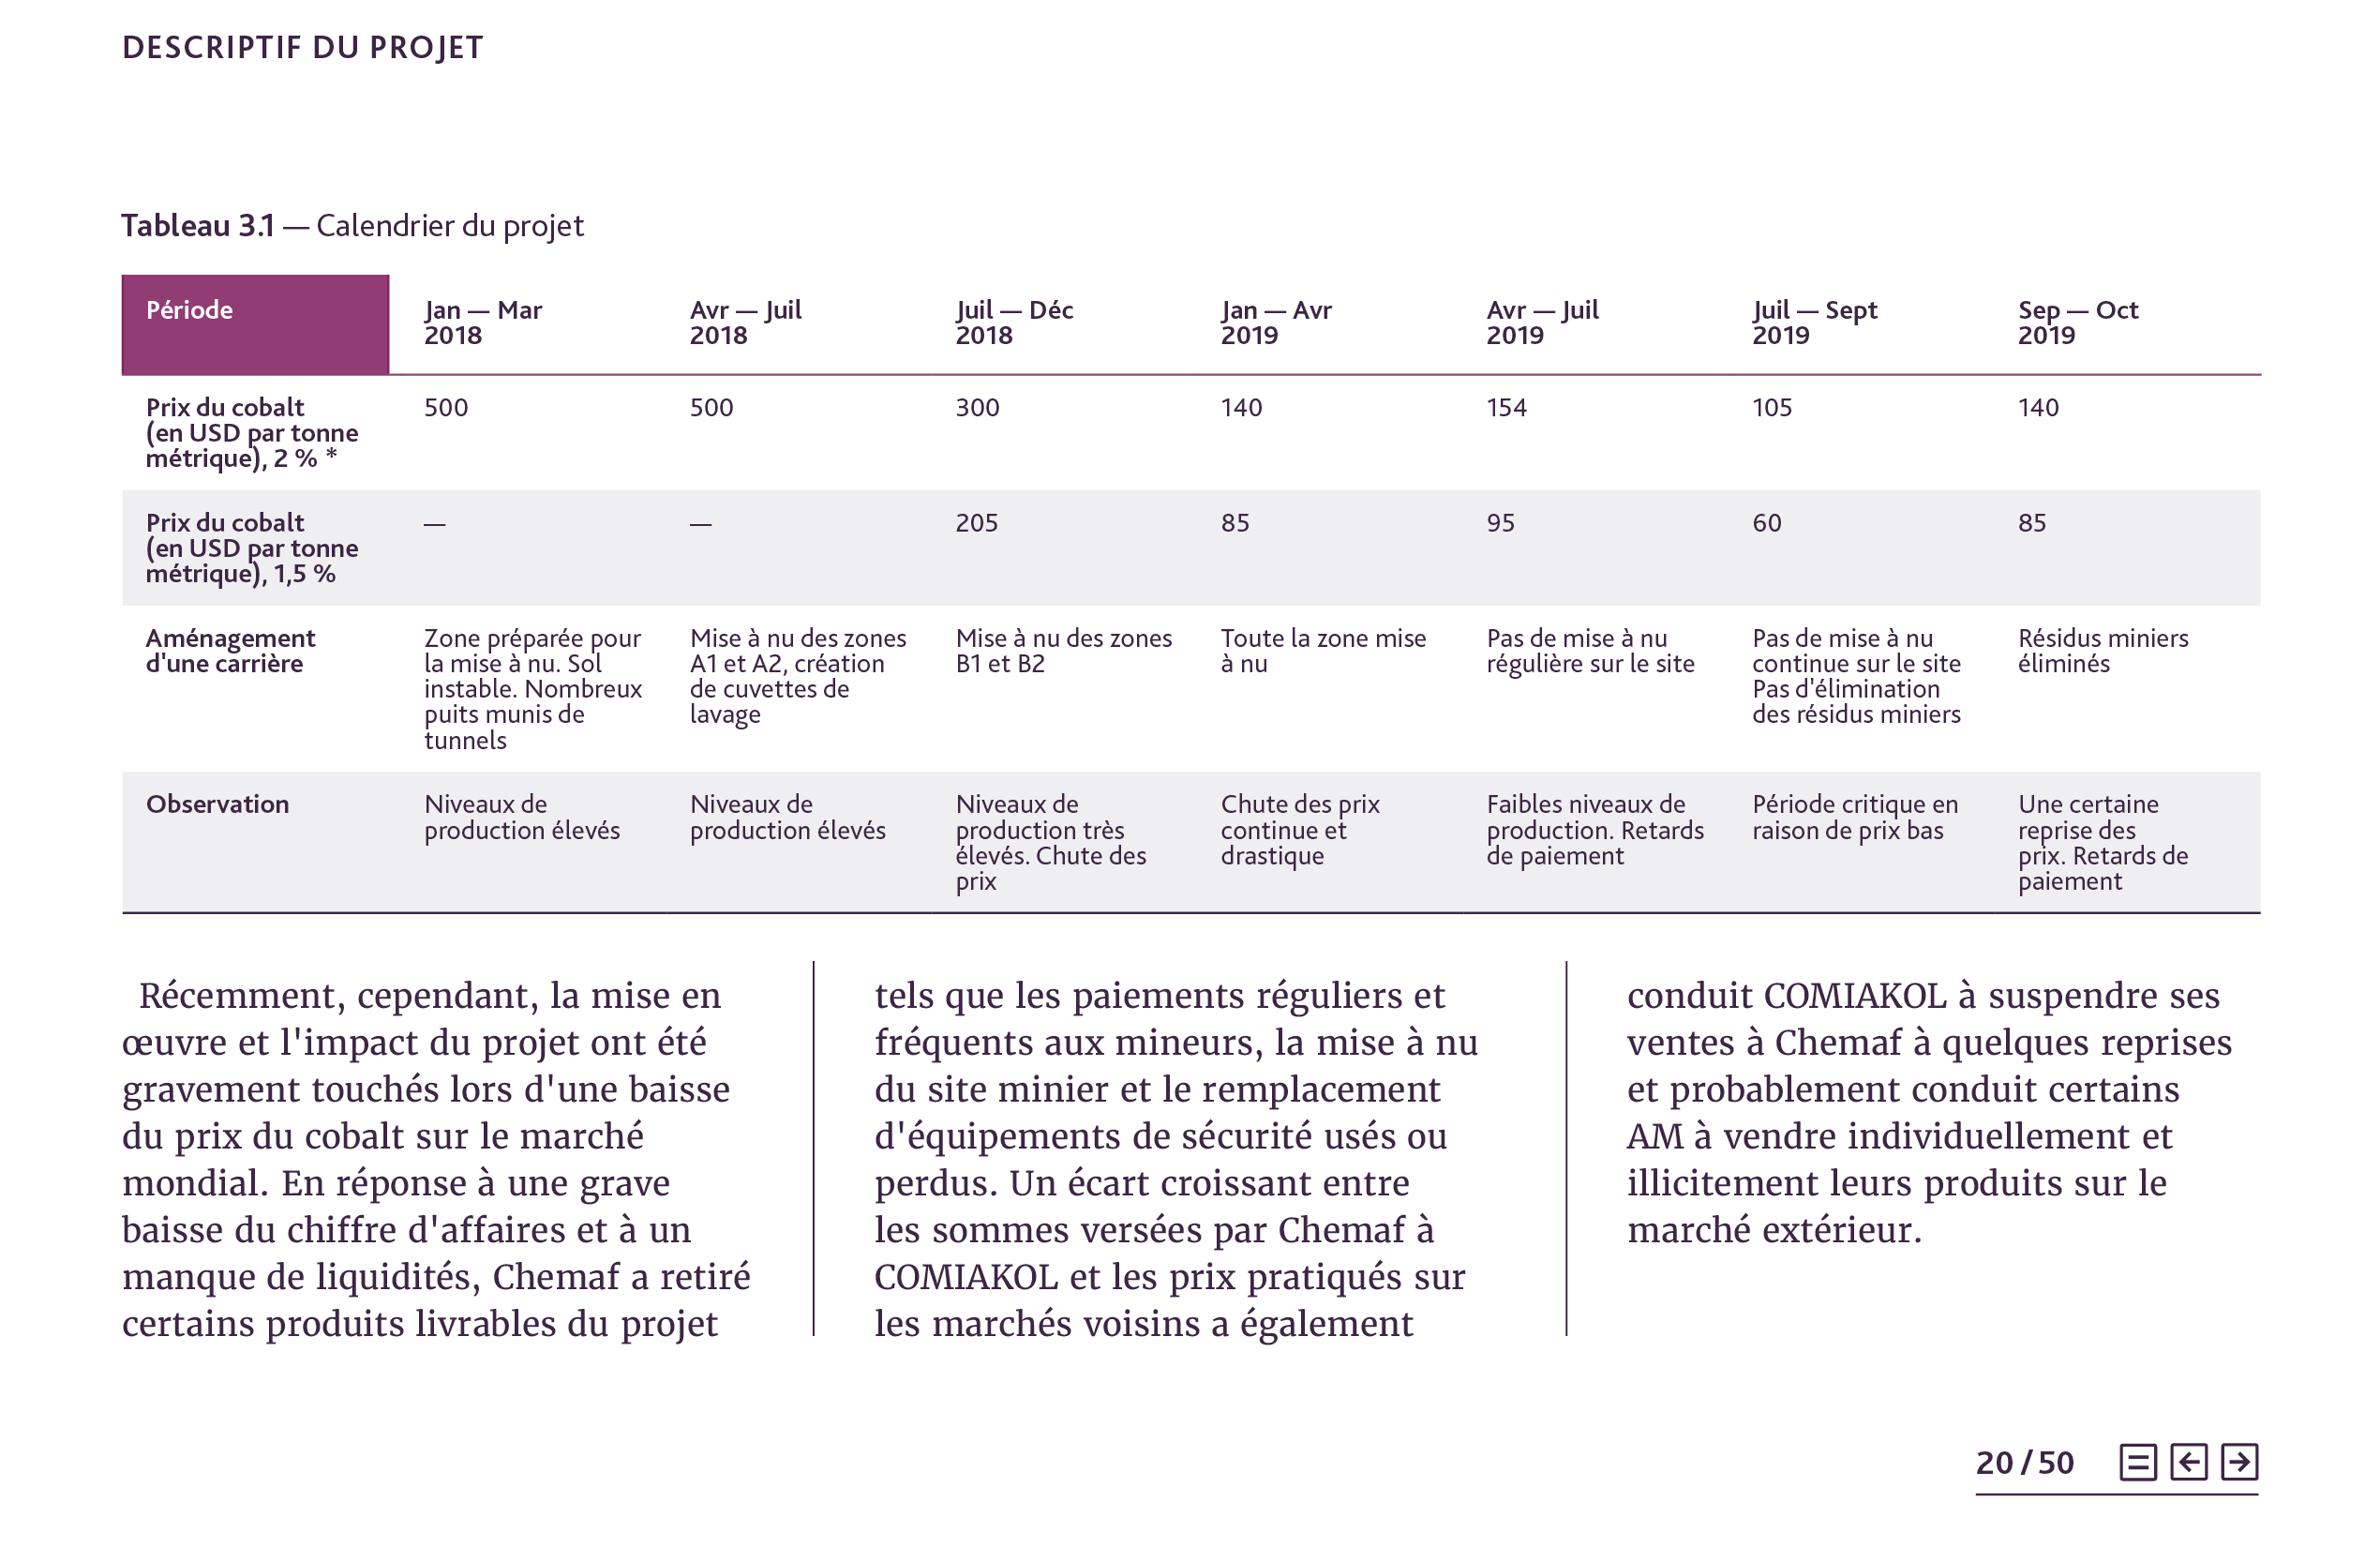Click the Résidus miniers éliminés cell
The width and height of the screenshot is (2380, 1547).
pyautogui.click(x=2102, y=651)
